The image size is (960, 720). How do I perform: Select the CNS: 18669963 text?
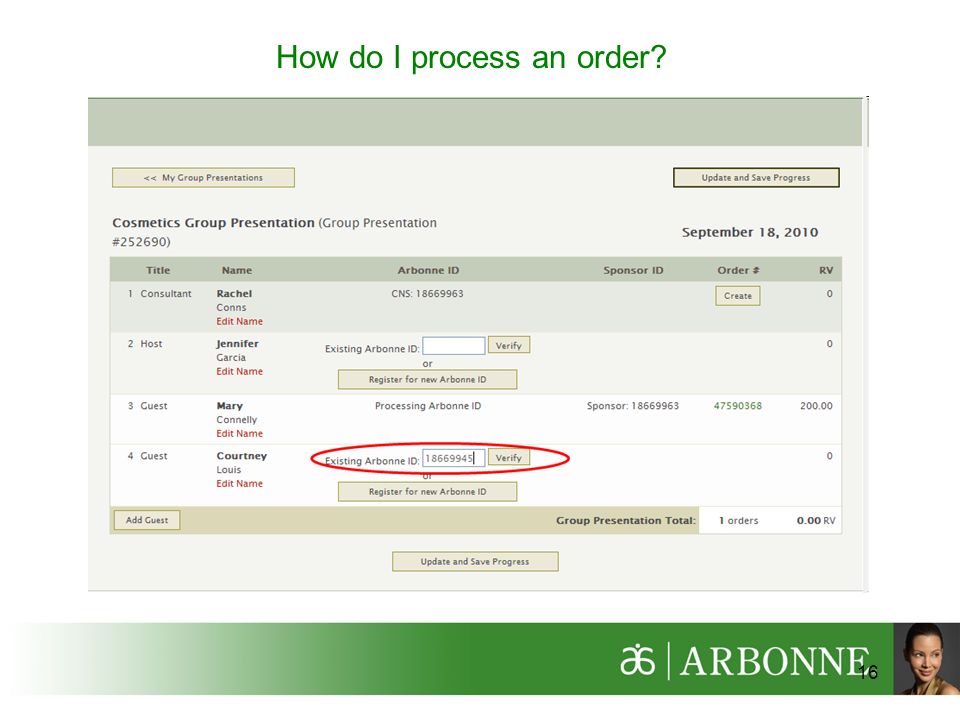(427, 294)
